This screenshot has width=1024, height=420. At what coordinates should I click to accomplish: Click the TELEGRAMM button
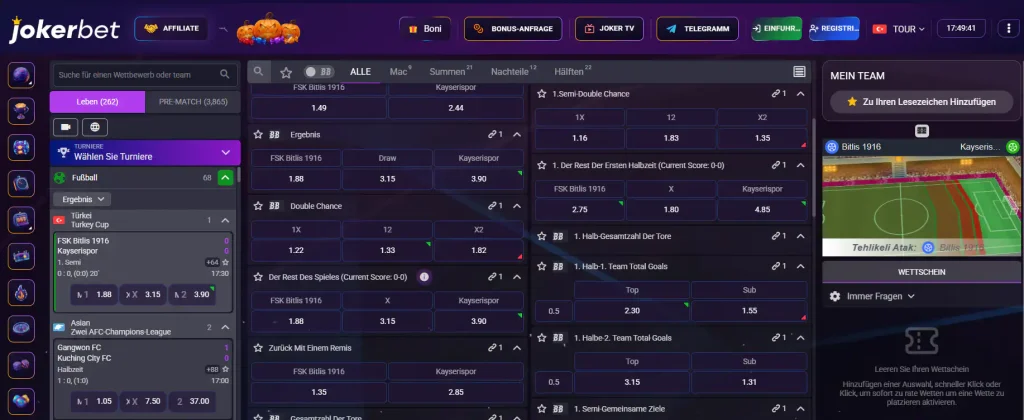pyautogui.click(x=697, y=29)
